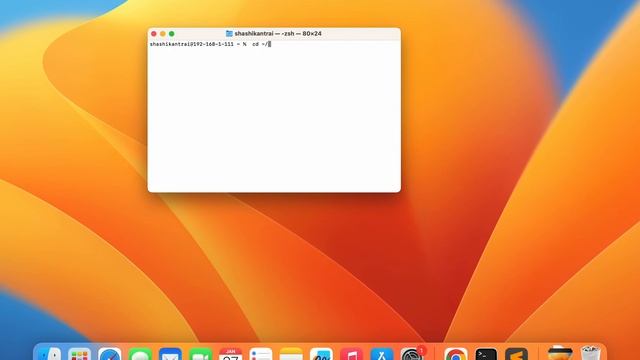Viewport: 640px width, 360px height.
Task: Launch Safari from the Dock
Action: click(x=110, y=354)
